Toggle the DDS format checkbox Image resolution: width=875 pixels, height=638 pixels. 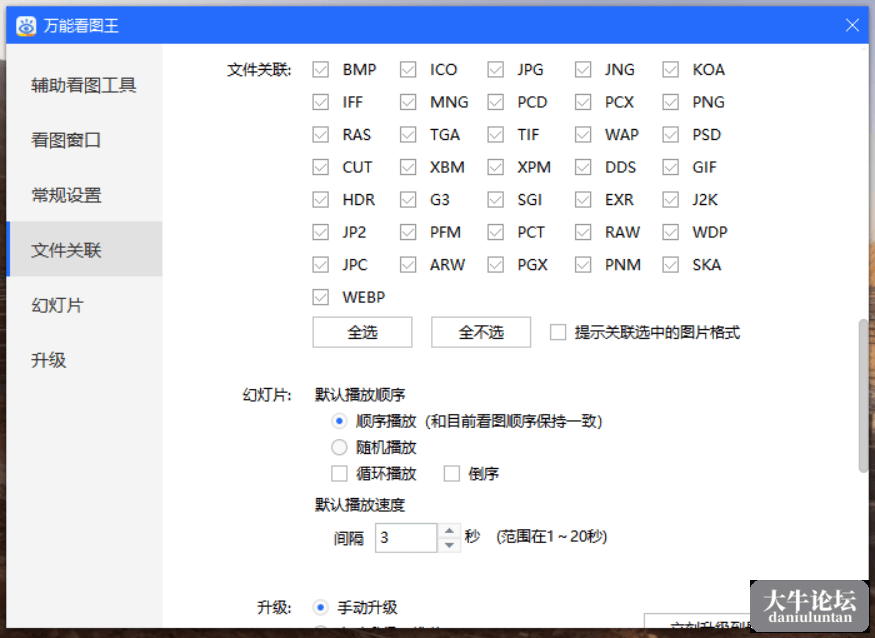[583, 167]
